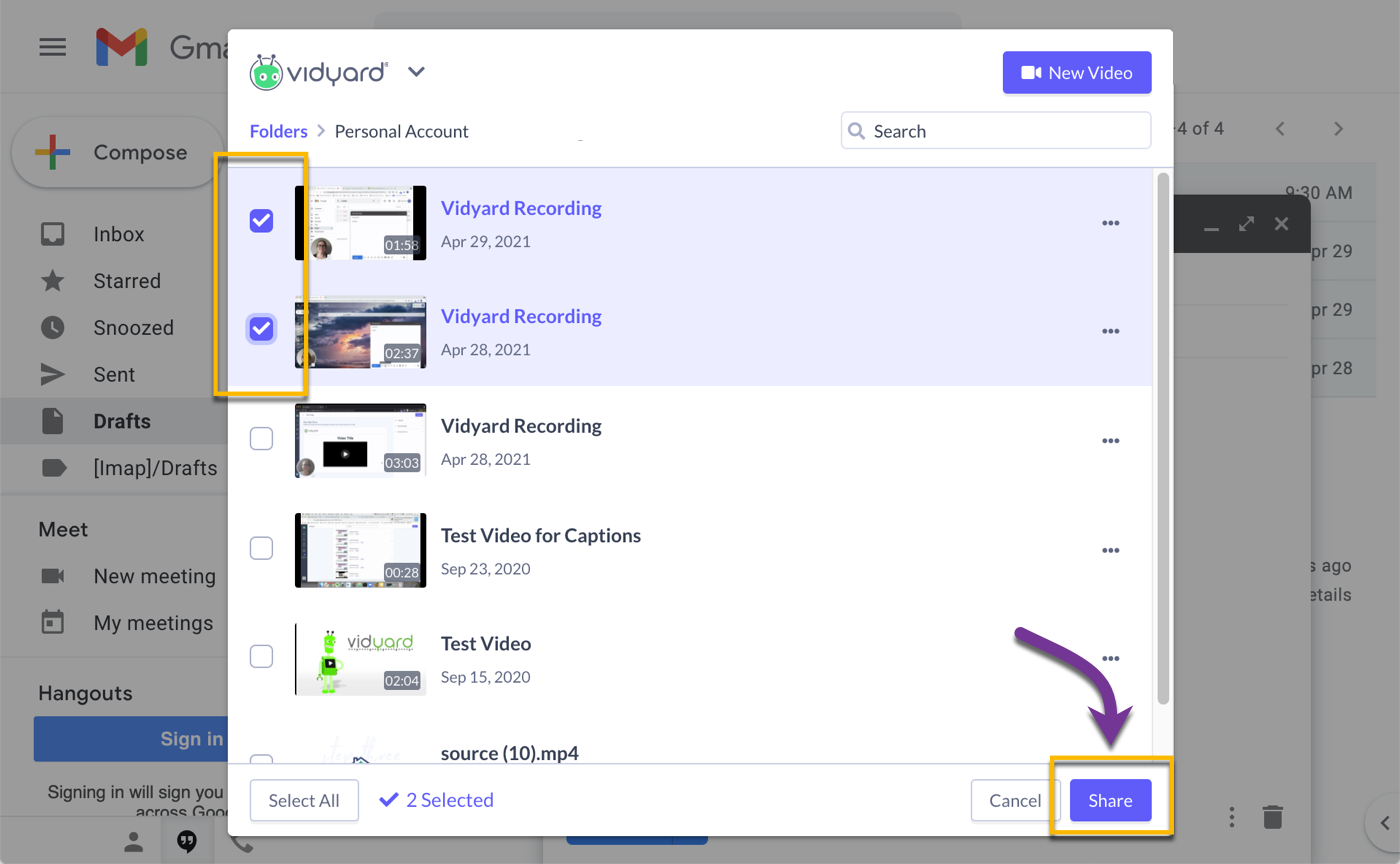Click the Share button
This screenshot has width=1400, height=864.
[x=1110, y=800]
